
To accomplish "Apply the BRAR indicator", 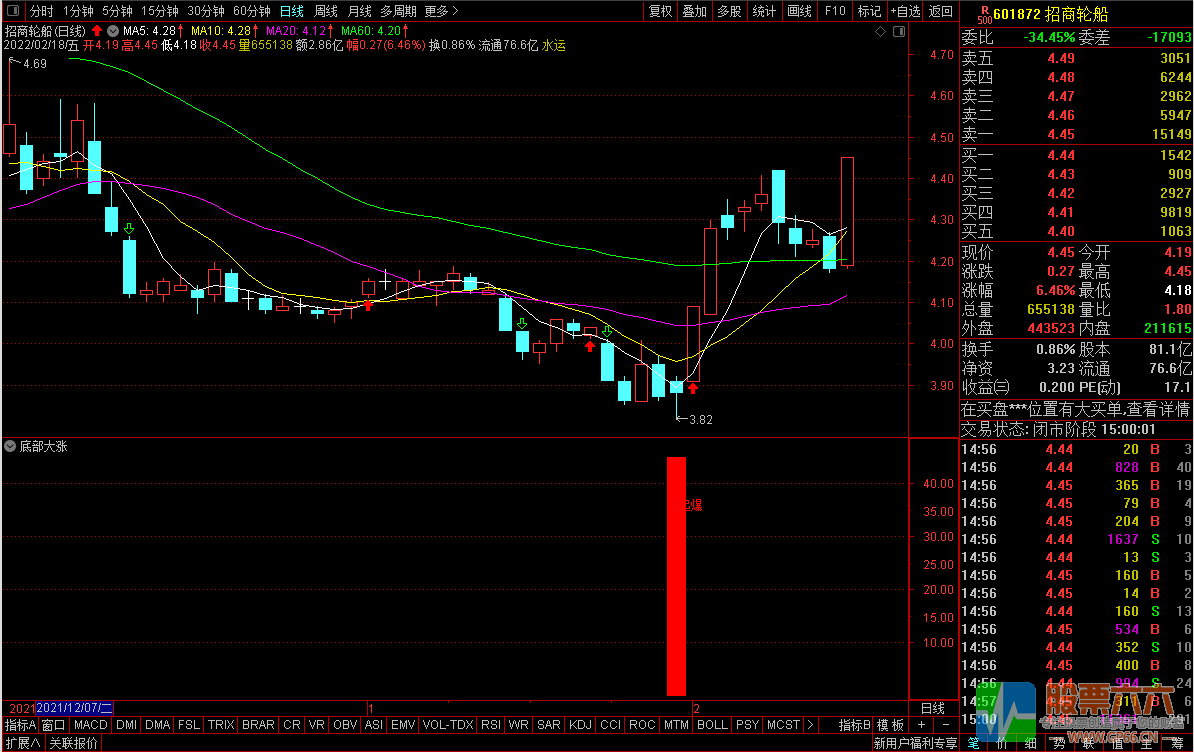I will click(x=258, y=725).
